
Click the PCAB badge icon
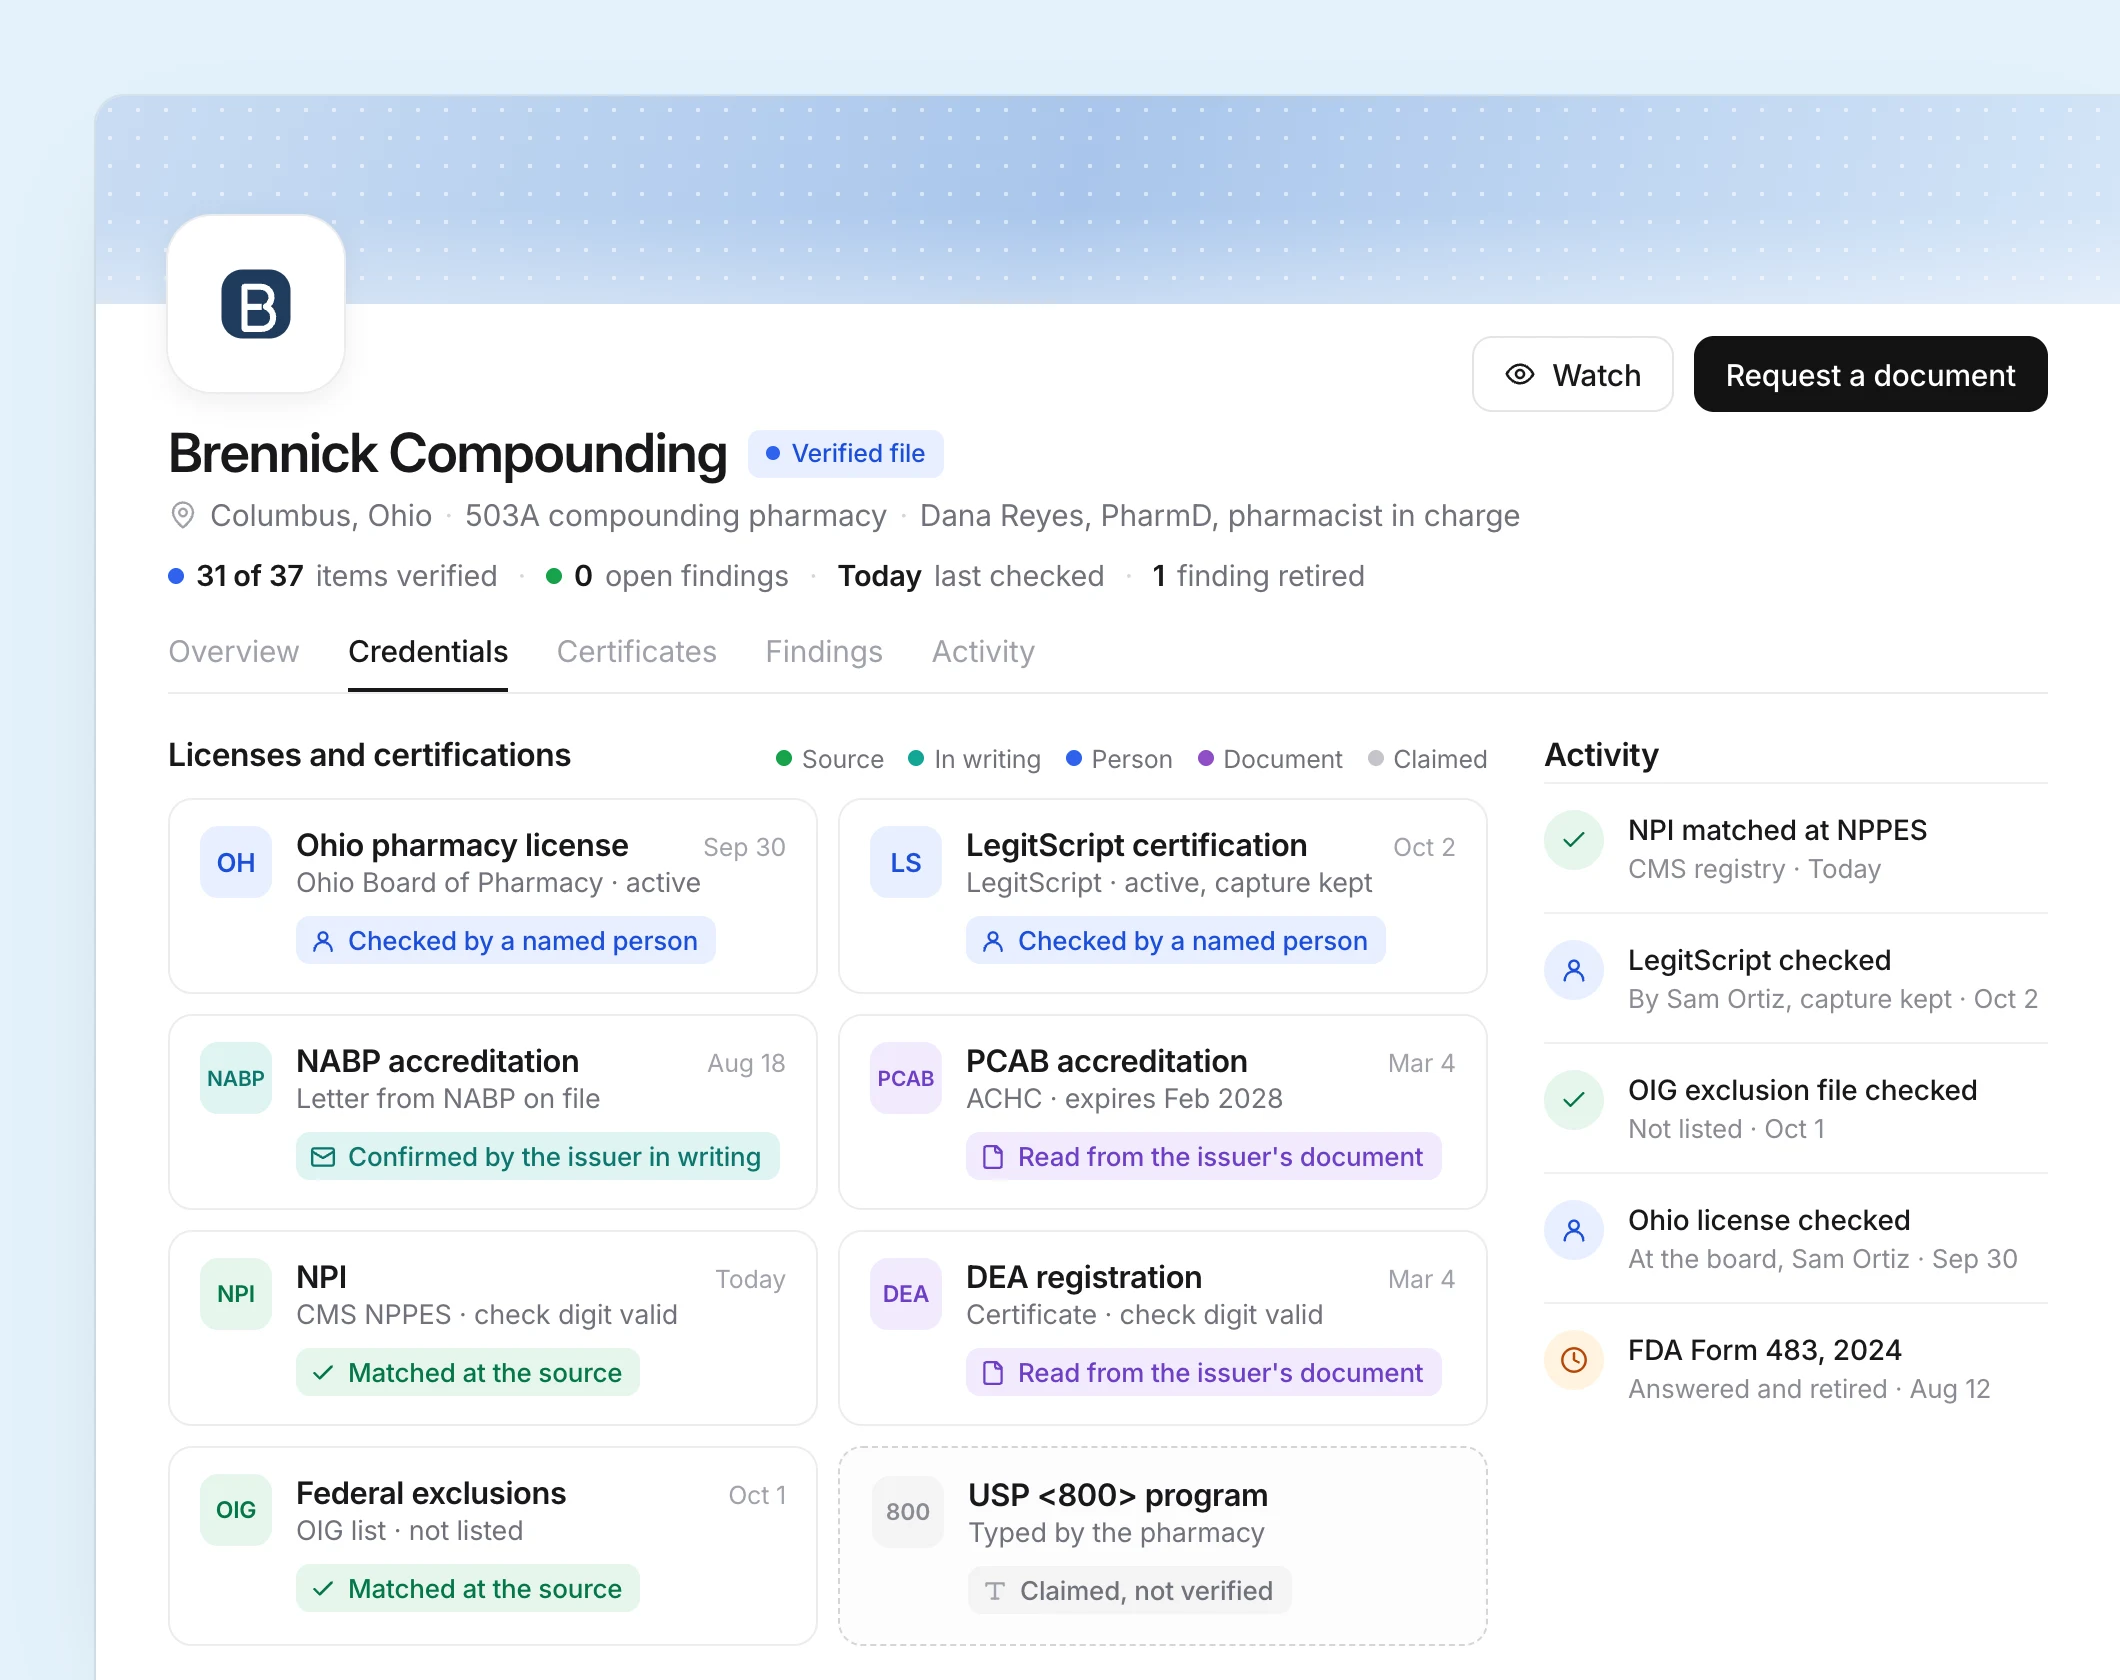click(x=906, y=1078)
